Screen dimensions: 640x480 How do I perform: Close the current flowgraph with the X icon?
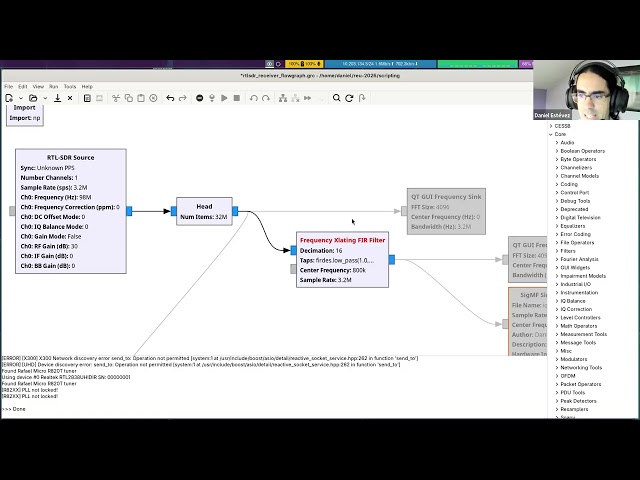[70, 98]
